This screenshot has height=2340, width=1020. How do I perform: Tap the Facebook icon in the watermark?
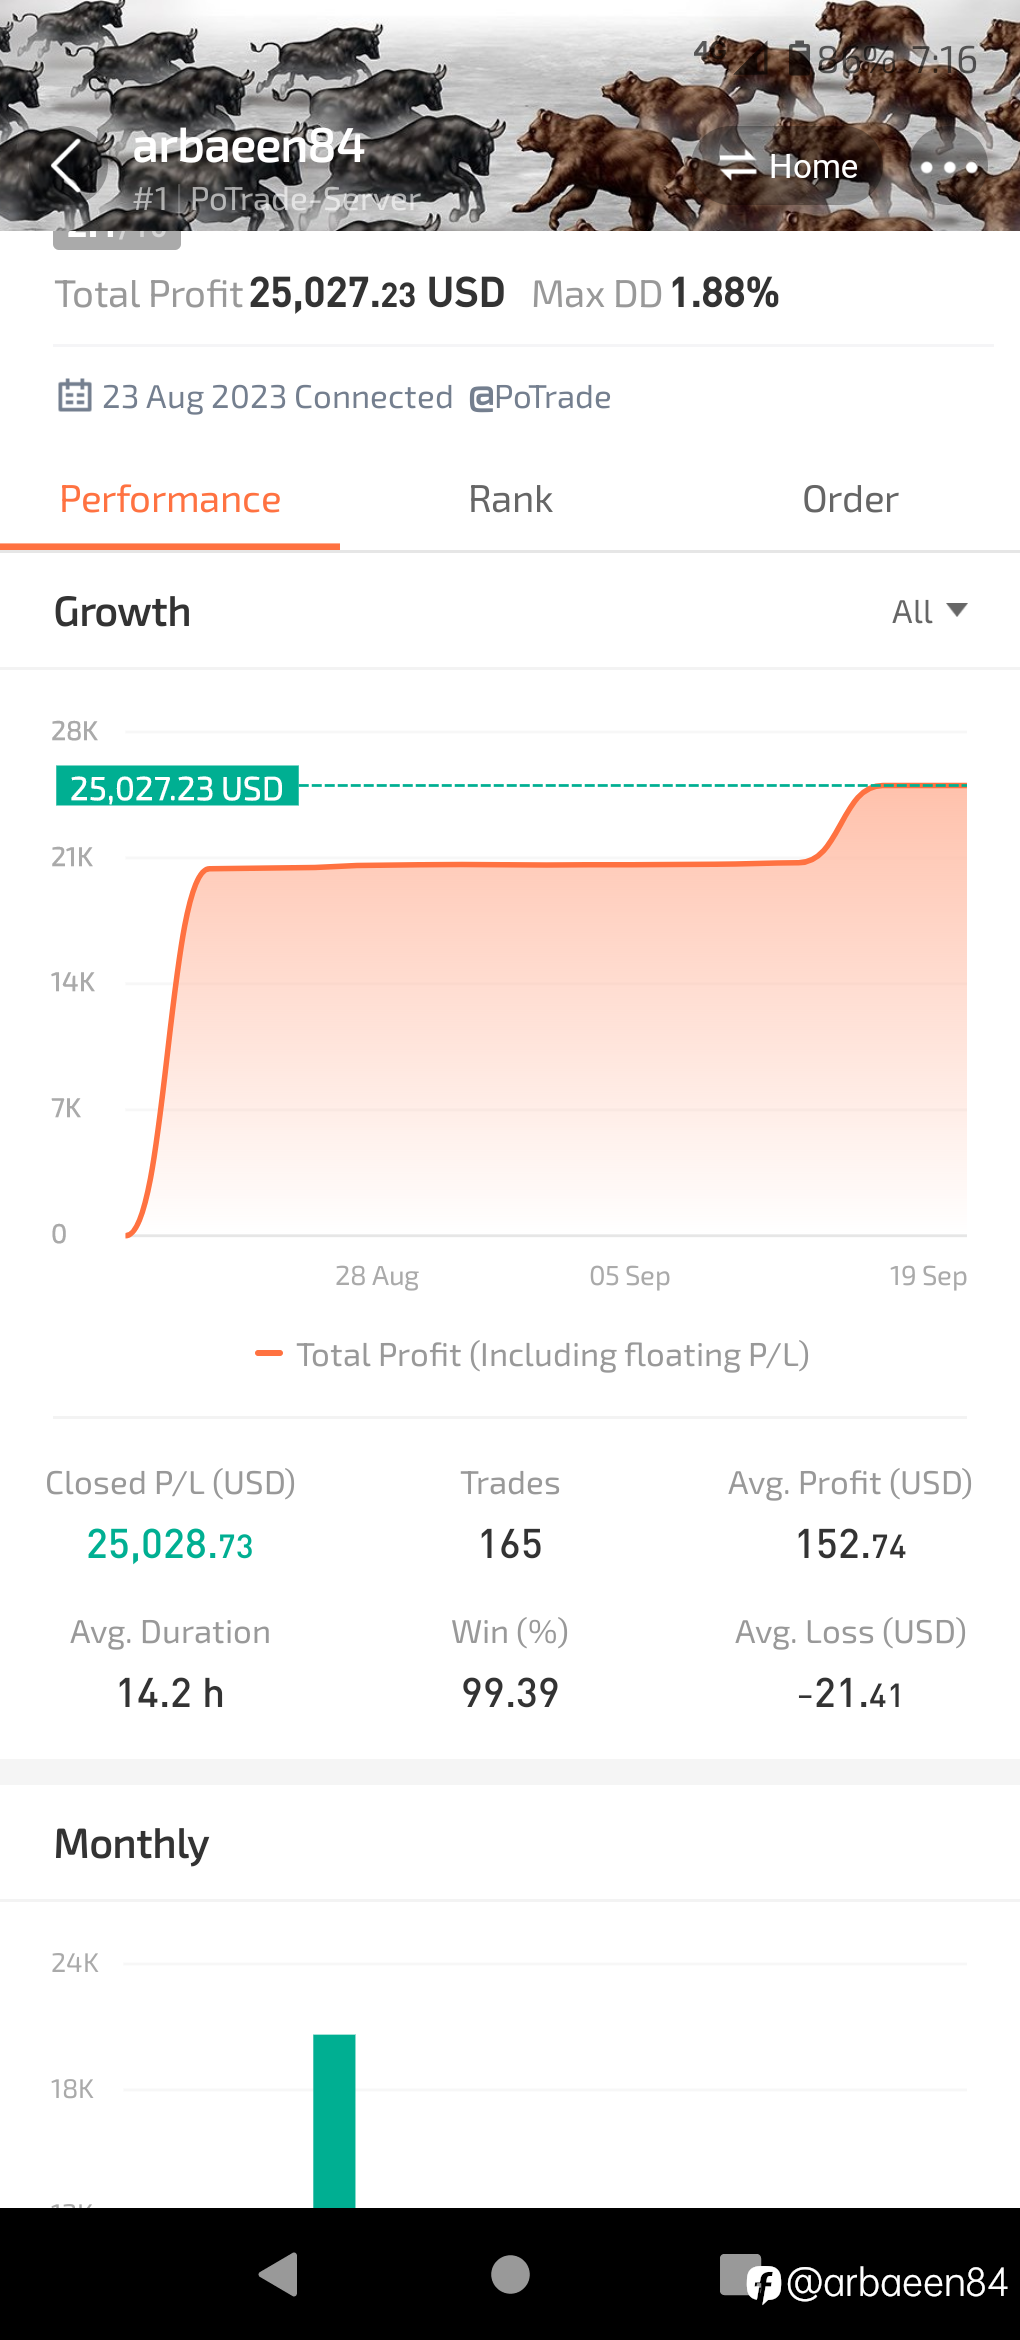764,2284
